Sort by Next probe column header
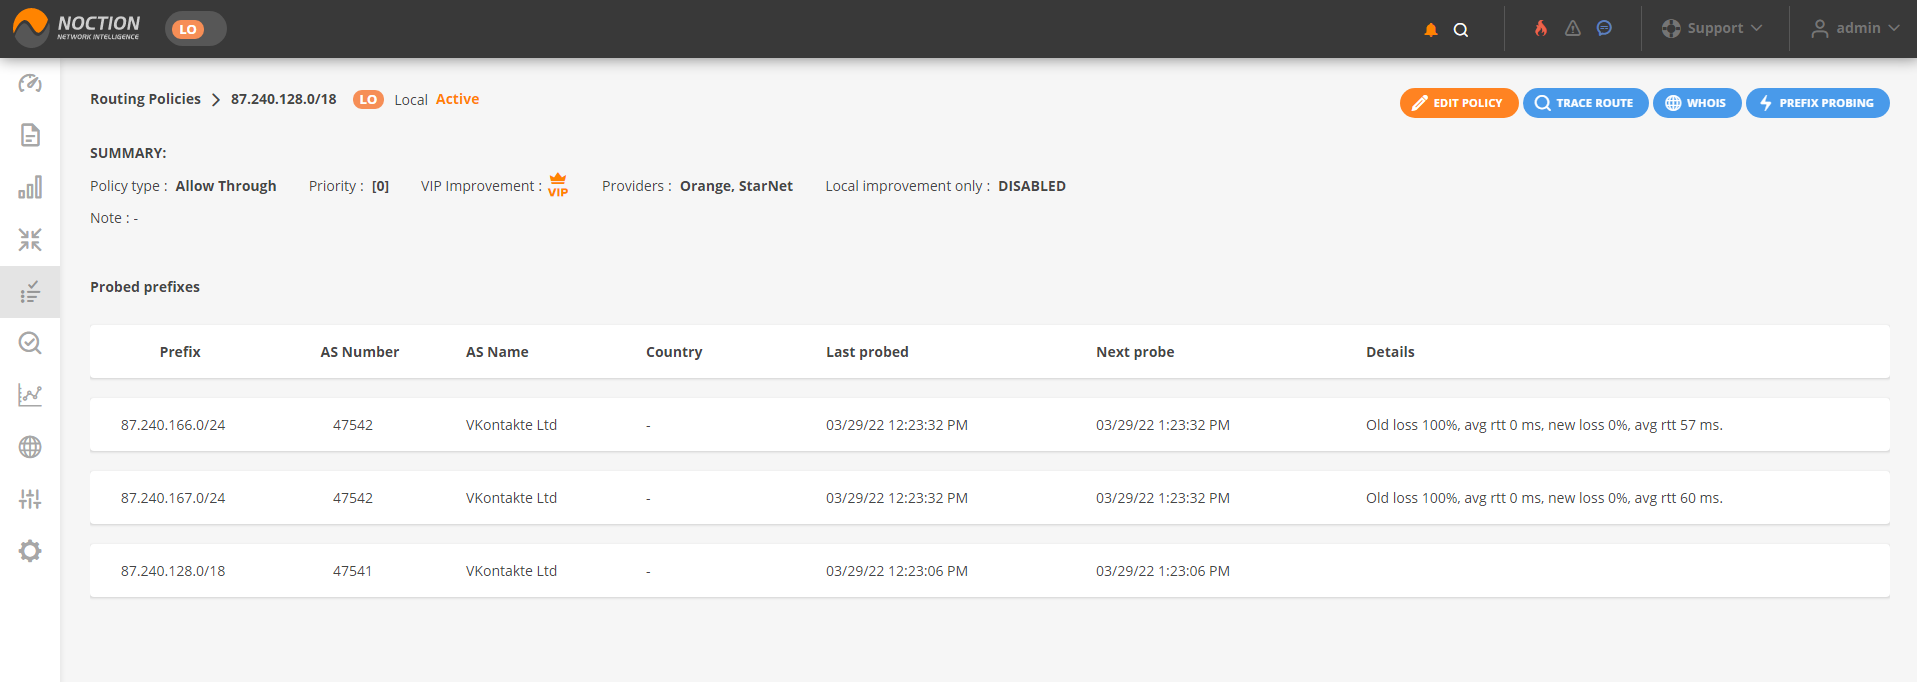Screen dimensions: 1917x682 pyautogui.click(x=1135, y=352)
